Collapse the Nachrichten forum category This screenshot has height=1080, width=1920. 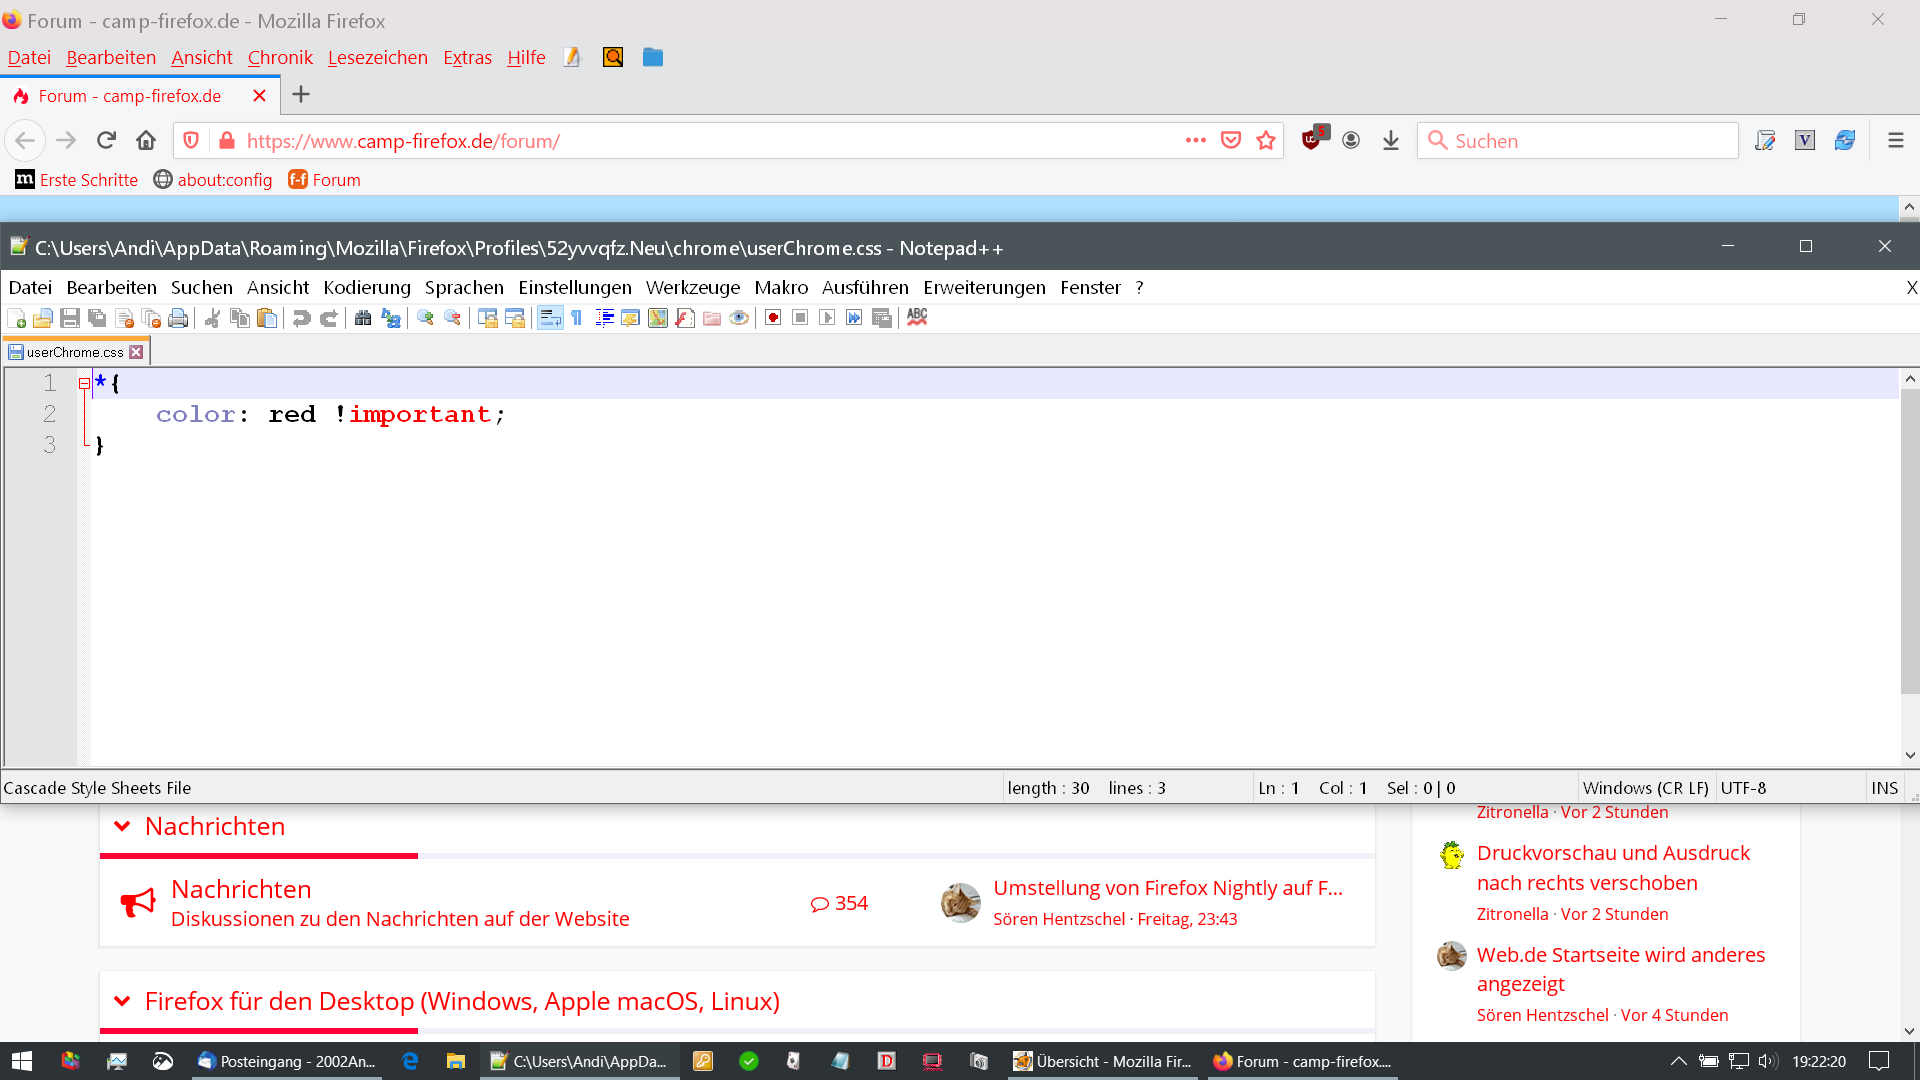tap(122, 827)
